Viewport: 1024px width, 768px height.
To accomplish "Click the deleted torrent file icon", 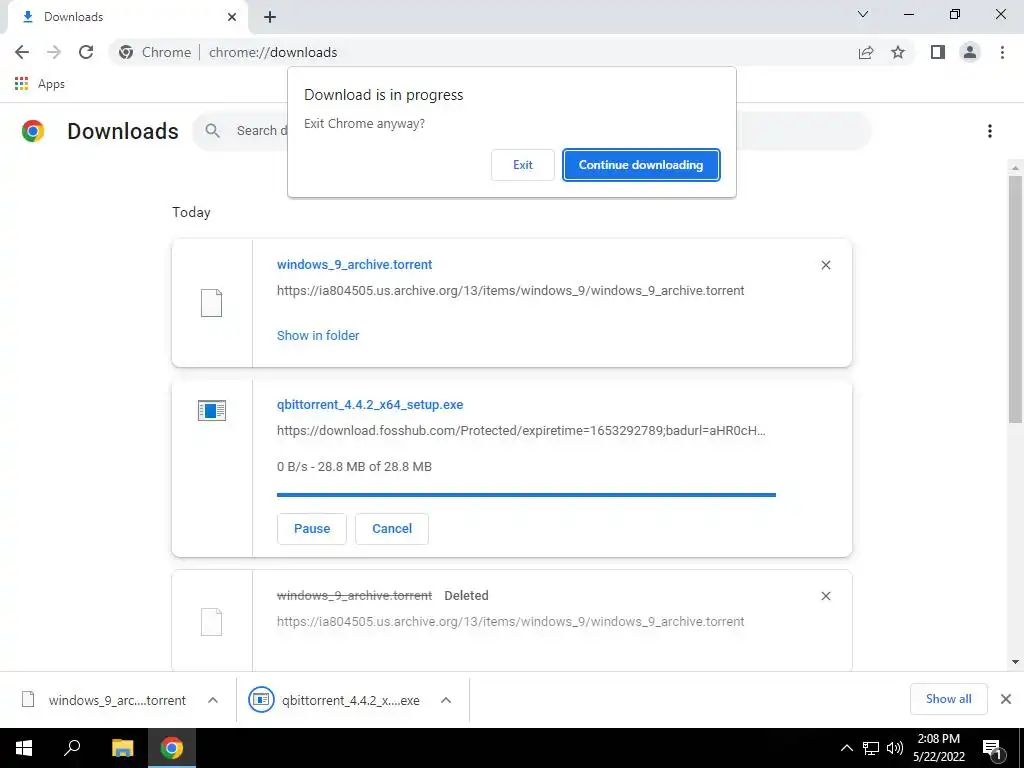I will click(x=212, y=622).
